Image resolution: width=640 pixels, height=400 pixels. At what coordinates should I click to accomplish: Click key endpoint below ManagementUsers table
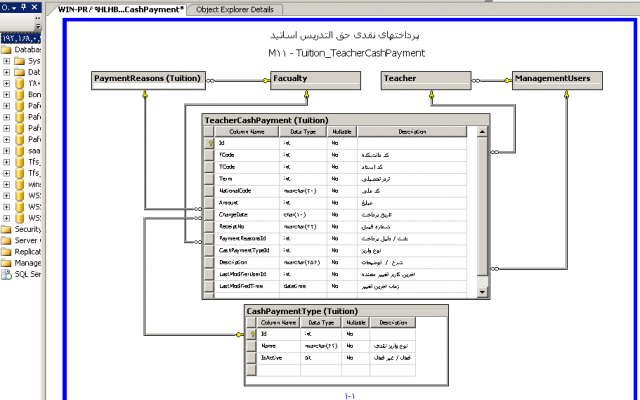pos(566,94)
